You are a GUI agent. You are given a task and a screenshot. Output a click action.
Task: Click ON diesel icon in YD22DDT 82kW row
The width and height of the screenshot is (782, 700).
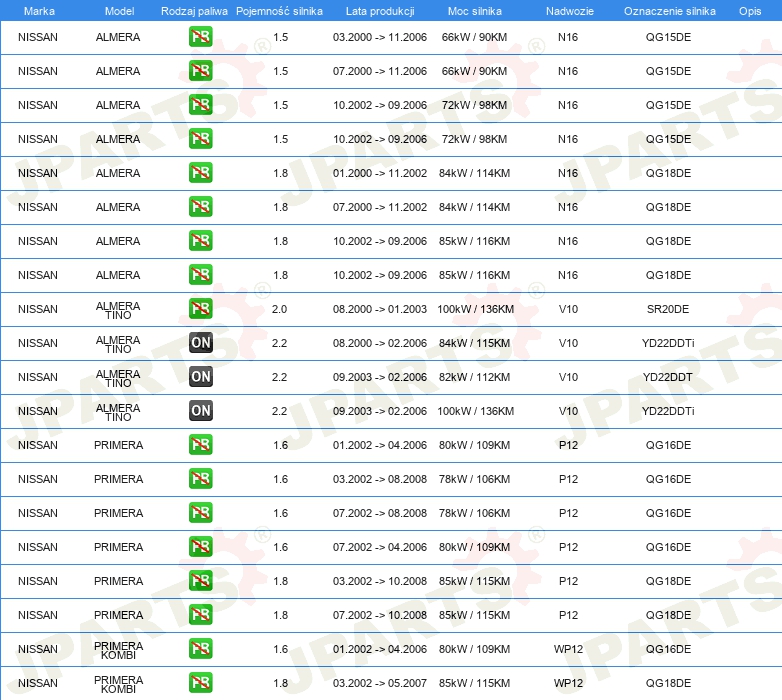tap(200, 377)
